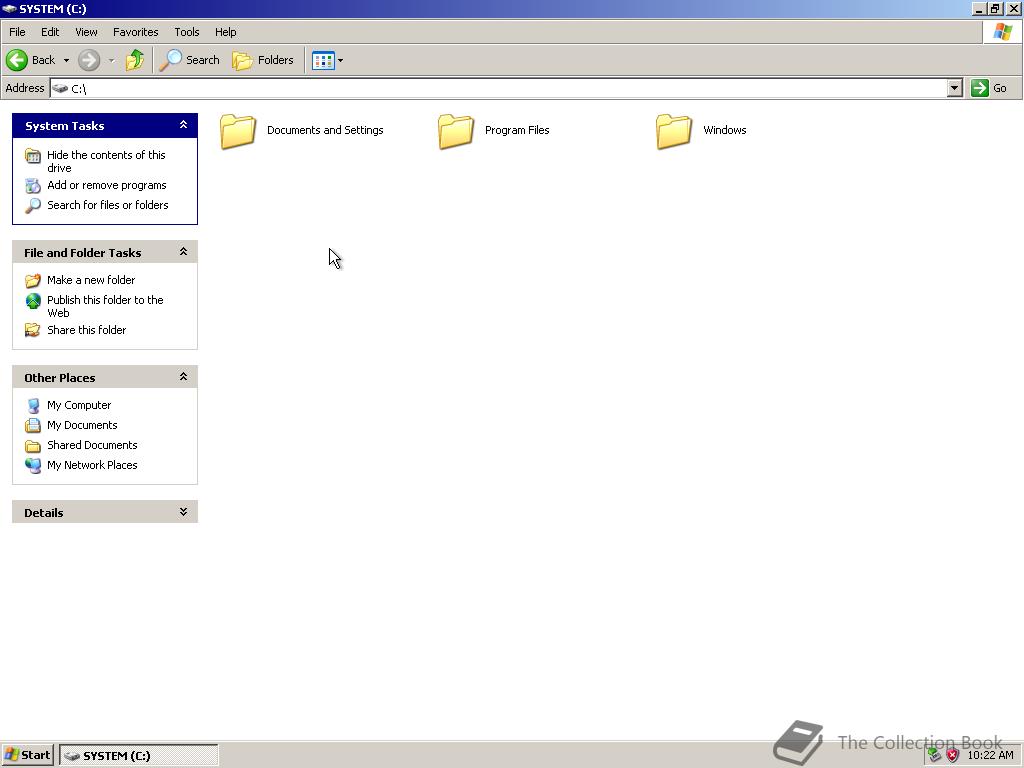1024x768 pixels.
Task: Click the Windows flag logo in the menu bar corner
Action: point(1002,31)
